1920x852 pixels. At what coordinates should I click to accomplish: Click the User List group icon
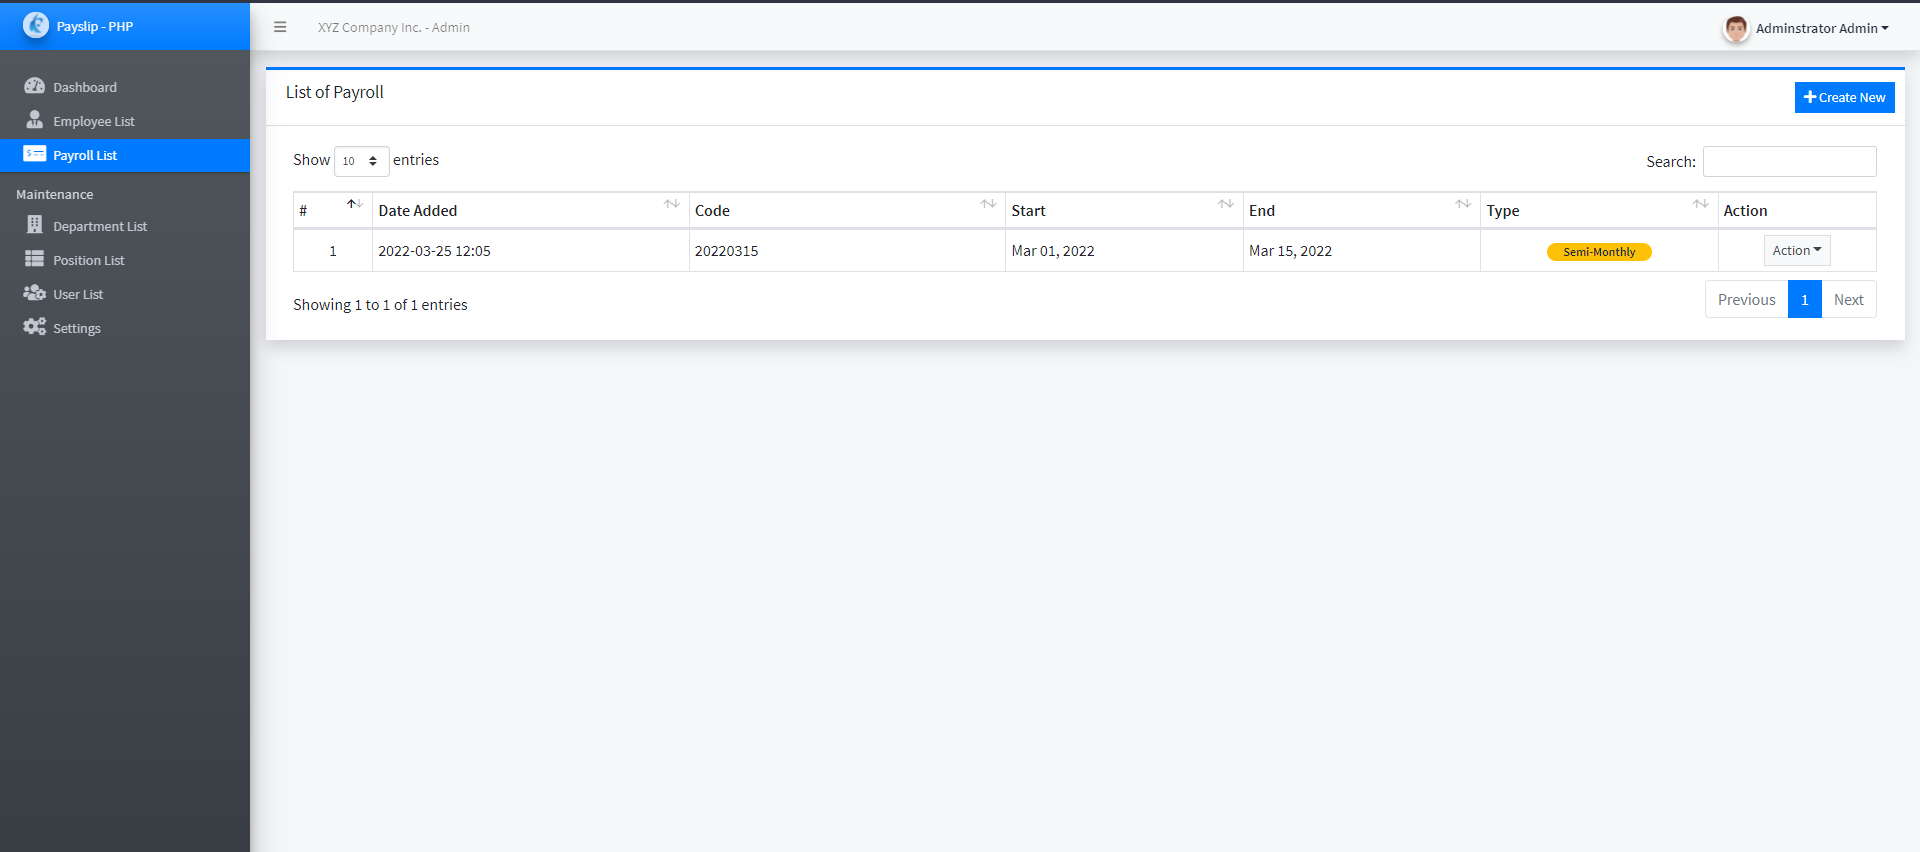tap(34, 293)
